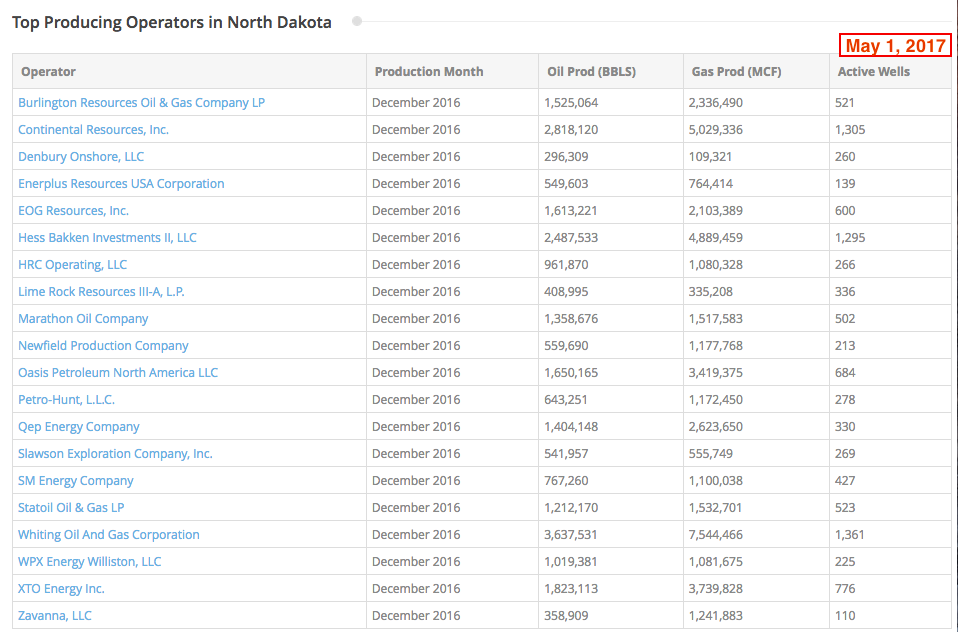
Task: Click Petro-Hunt, L.L.C. operator name
Action: pos(66,399)
